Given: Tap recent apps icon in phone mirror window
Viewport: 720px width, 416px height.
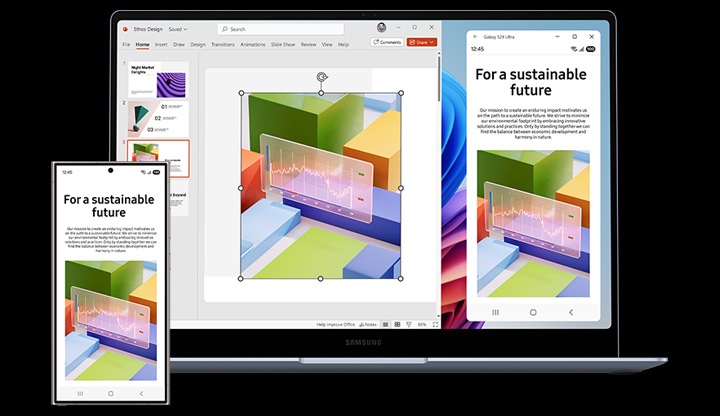Looking at the screenshot, I should coord(495,312).
